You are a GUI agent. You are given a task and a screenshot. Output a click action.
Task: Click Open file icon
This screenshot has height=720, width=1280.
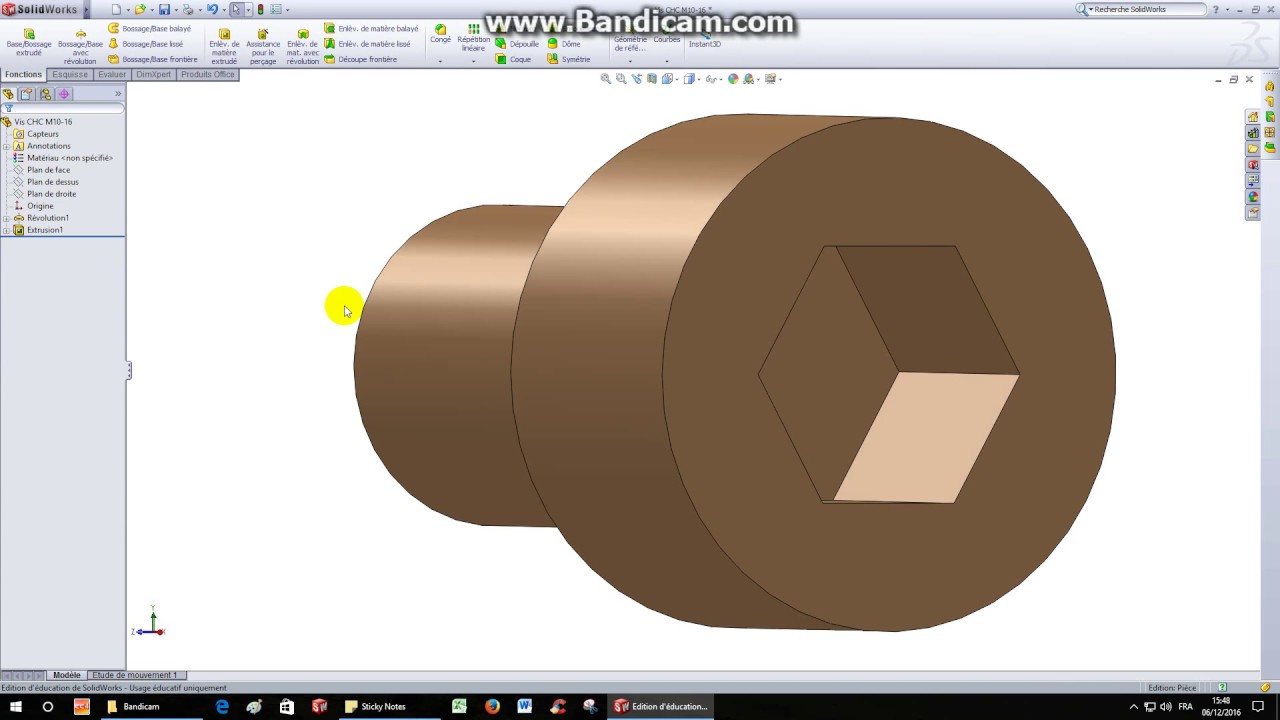[140, 9]
